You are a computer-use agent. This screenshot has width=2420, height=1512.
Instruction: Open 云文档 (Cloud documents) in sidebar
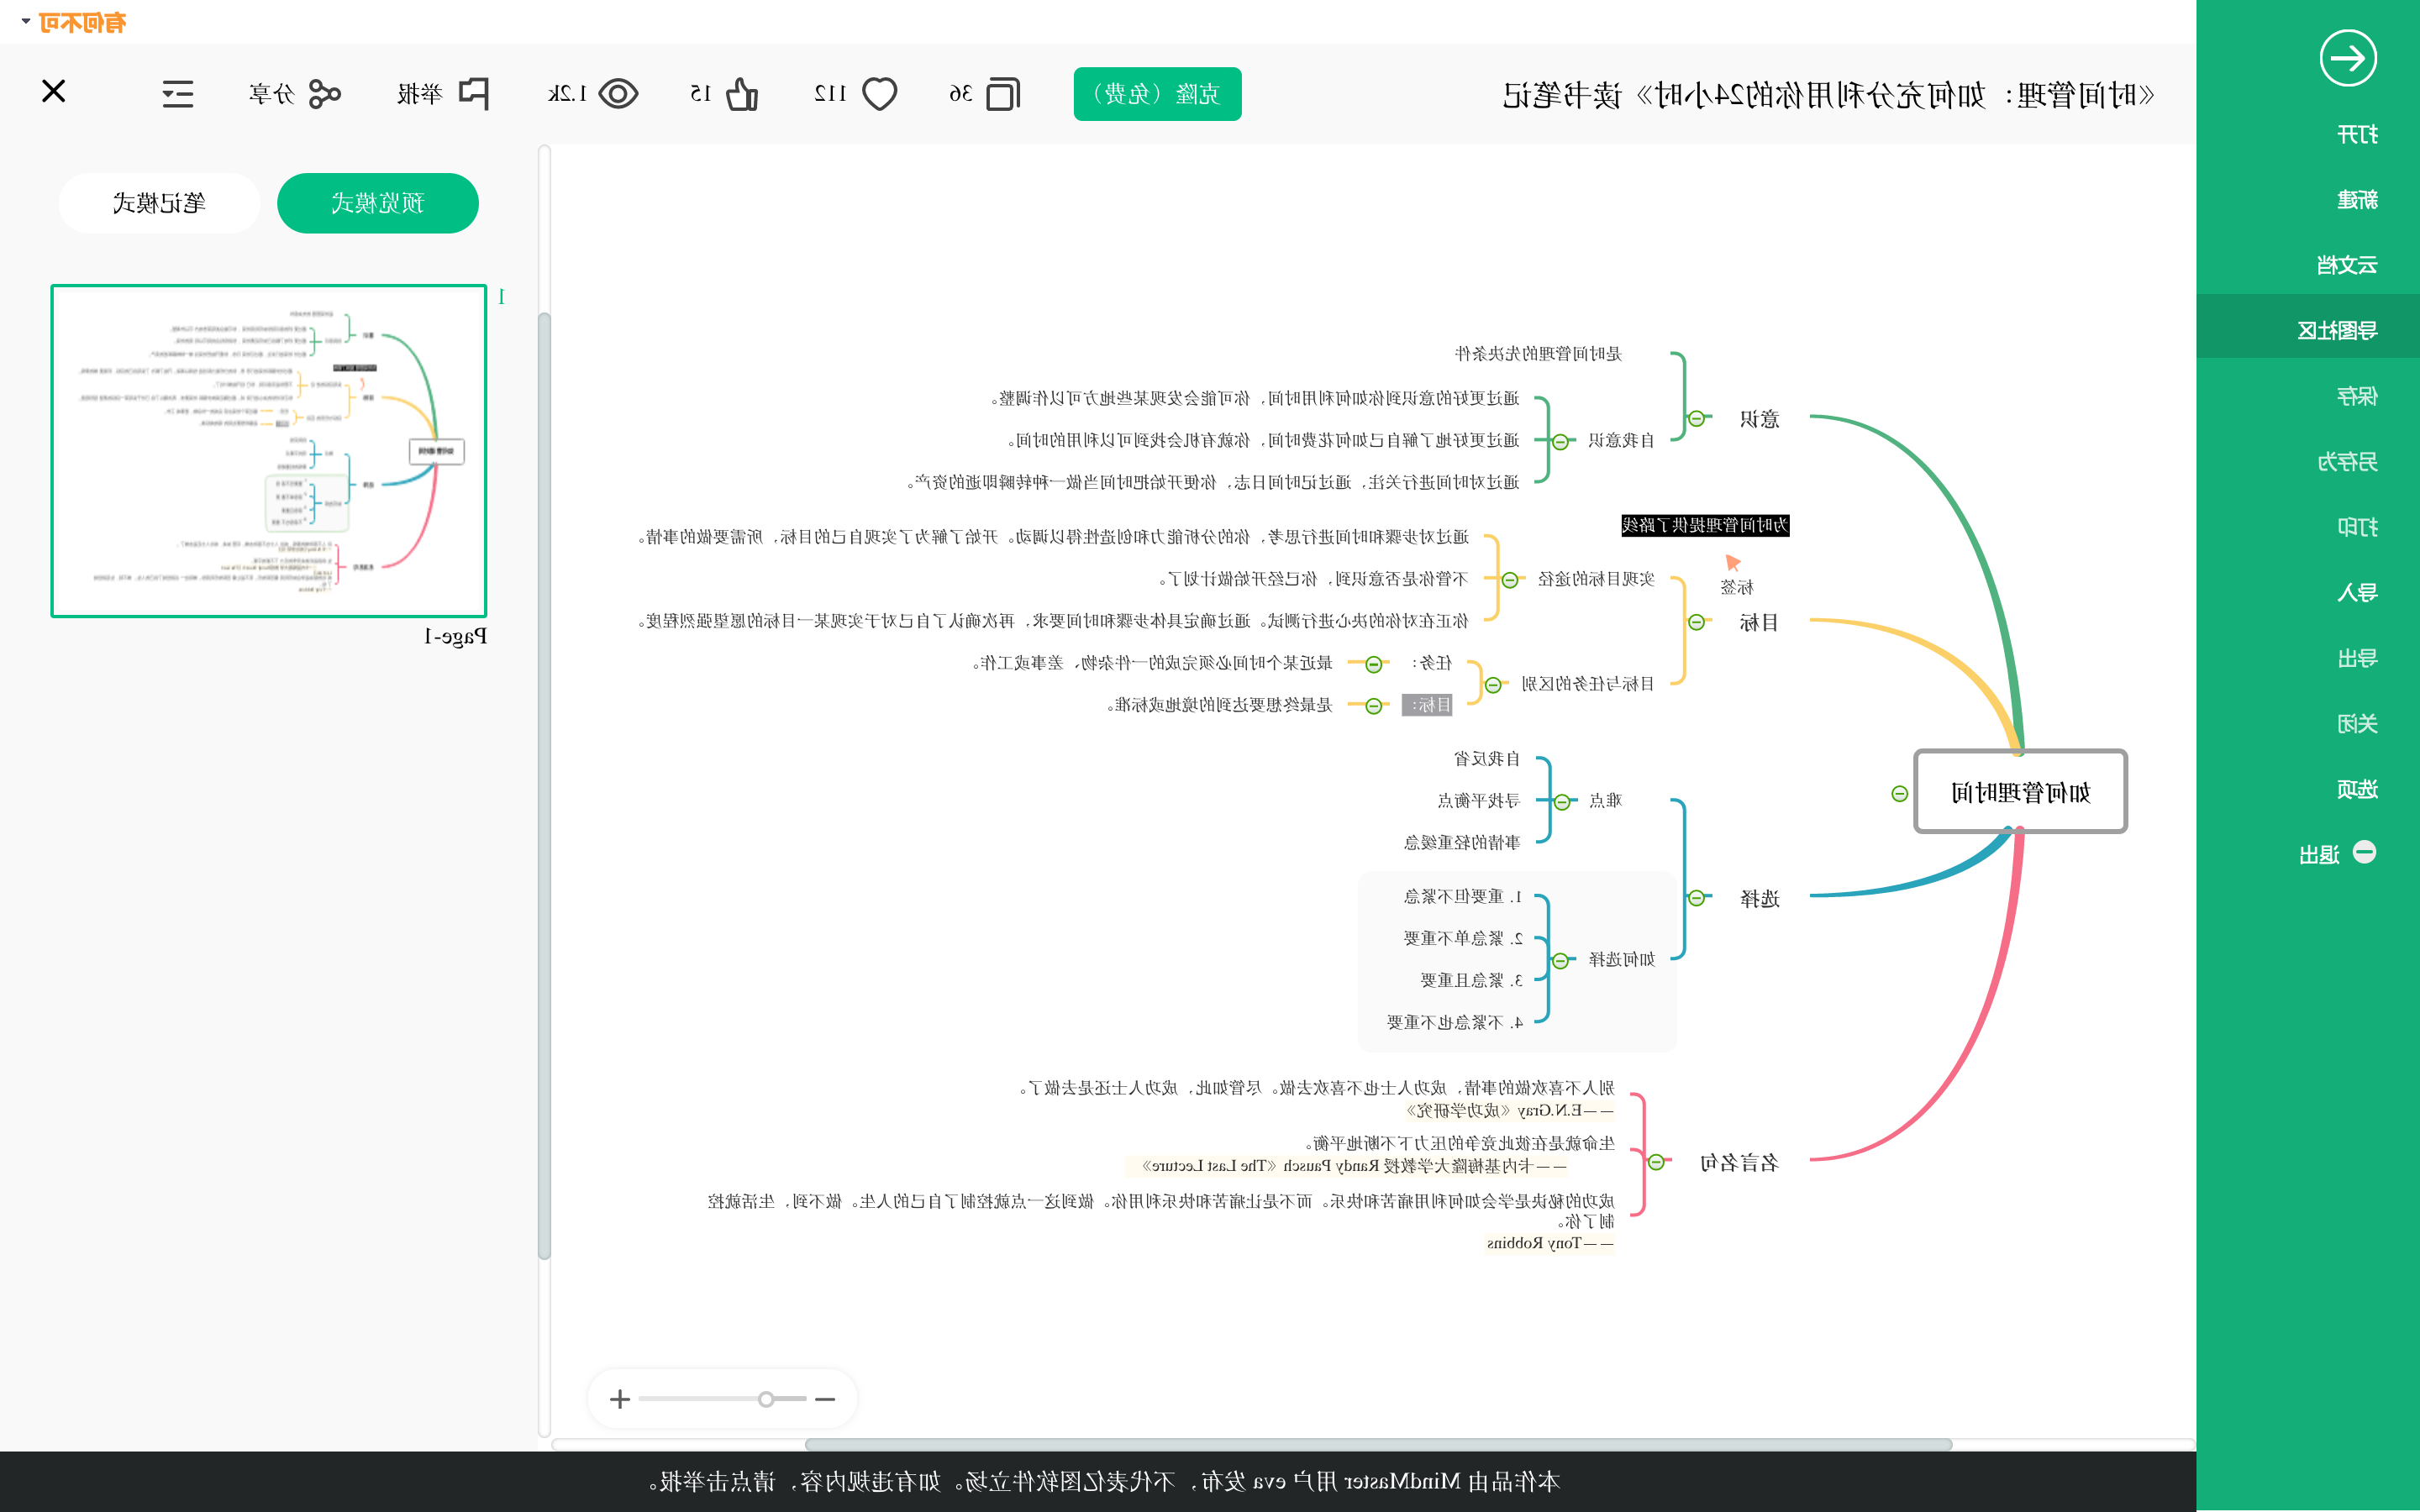coord(2347,265)
